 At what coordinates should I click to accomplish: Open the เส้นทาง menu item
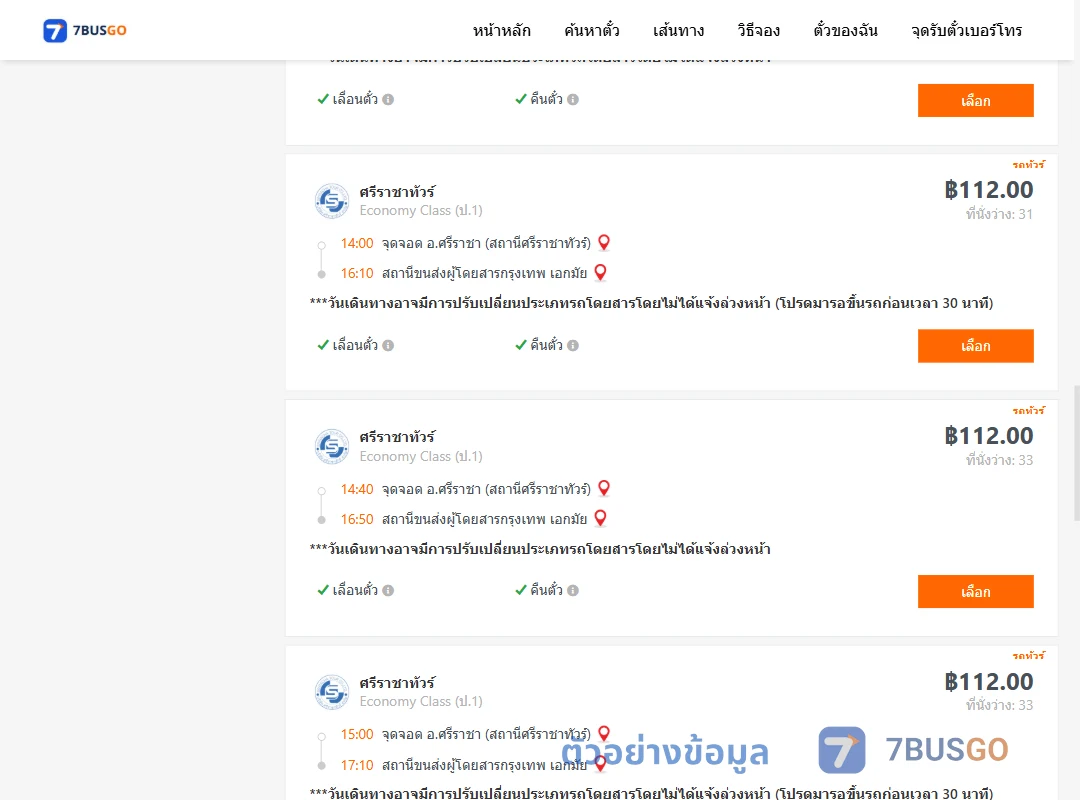click(678, 30)
